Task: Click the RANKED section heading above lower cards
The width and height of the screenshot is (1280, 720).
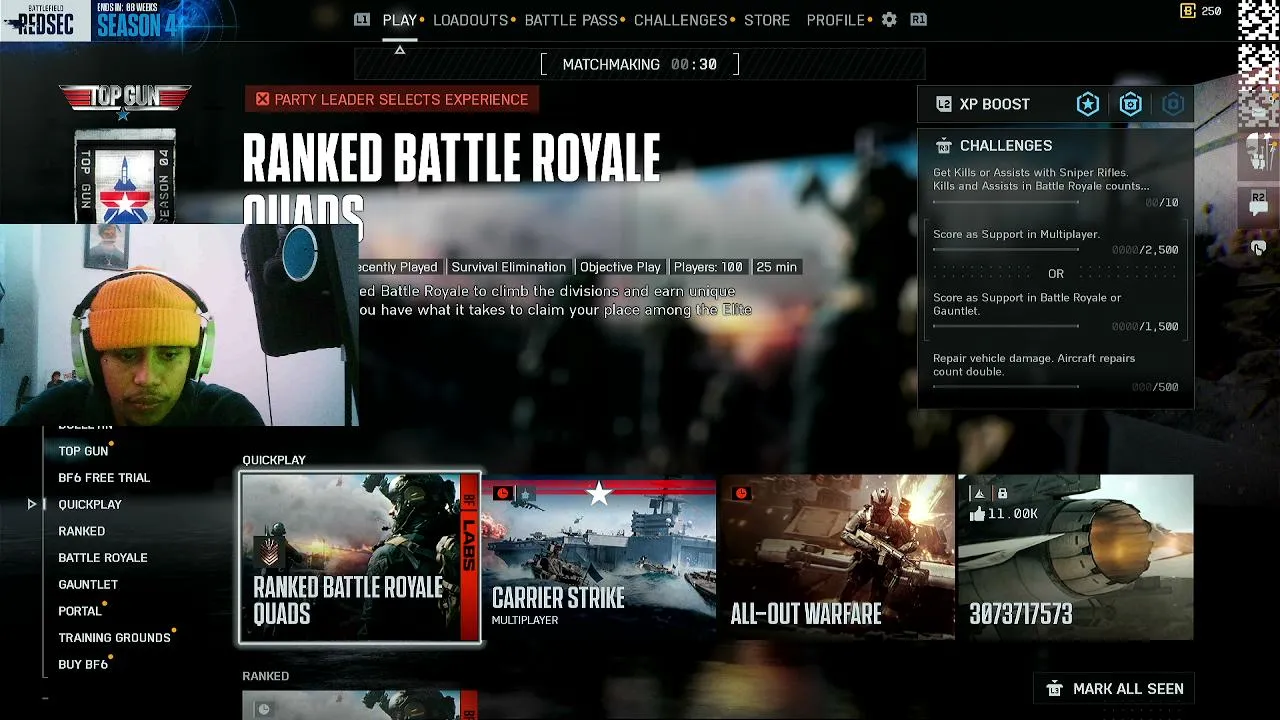Action: tap(265, 676)
